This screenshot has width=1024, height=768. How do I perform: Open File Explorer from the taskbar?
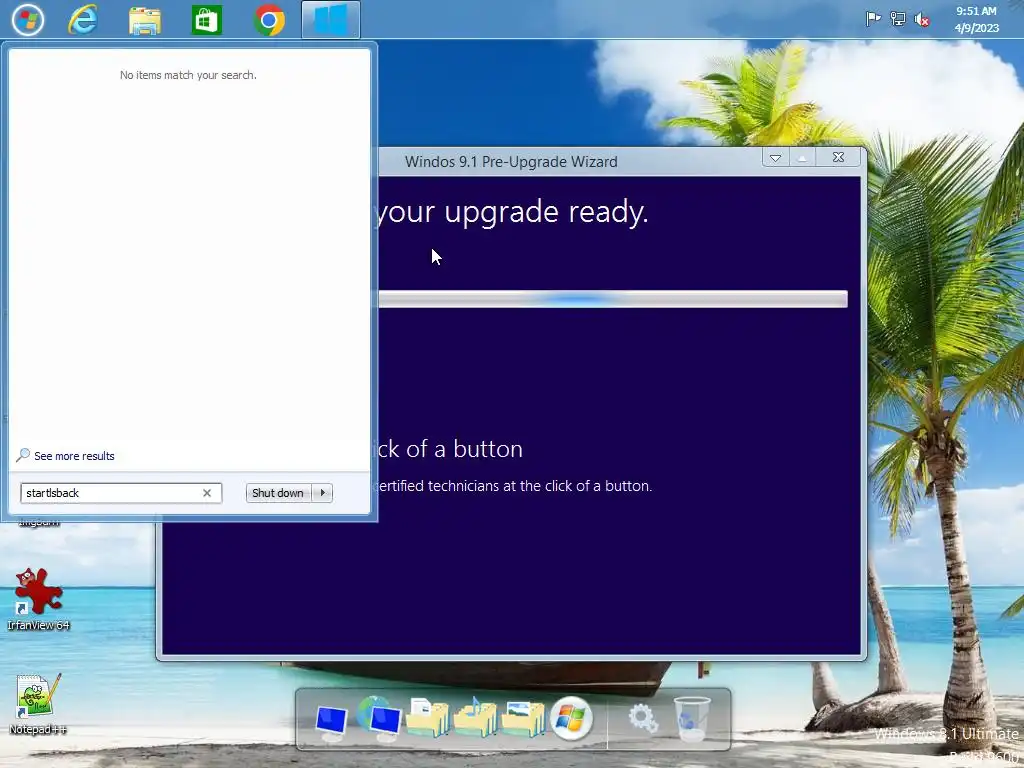[x=144, y=20]
